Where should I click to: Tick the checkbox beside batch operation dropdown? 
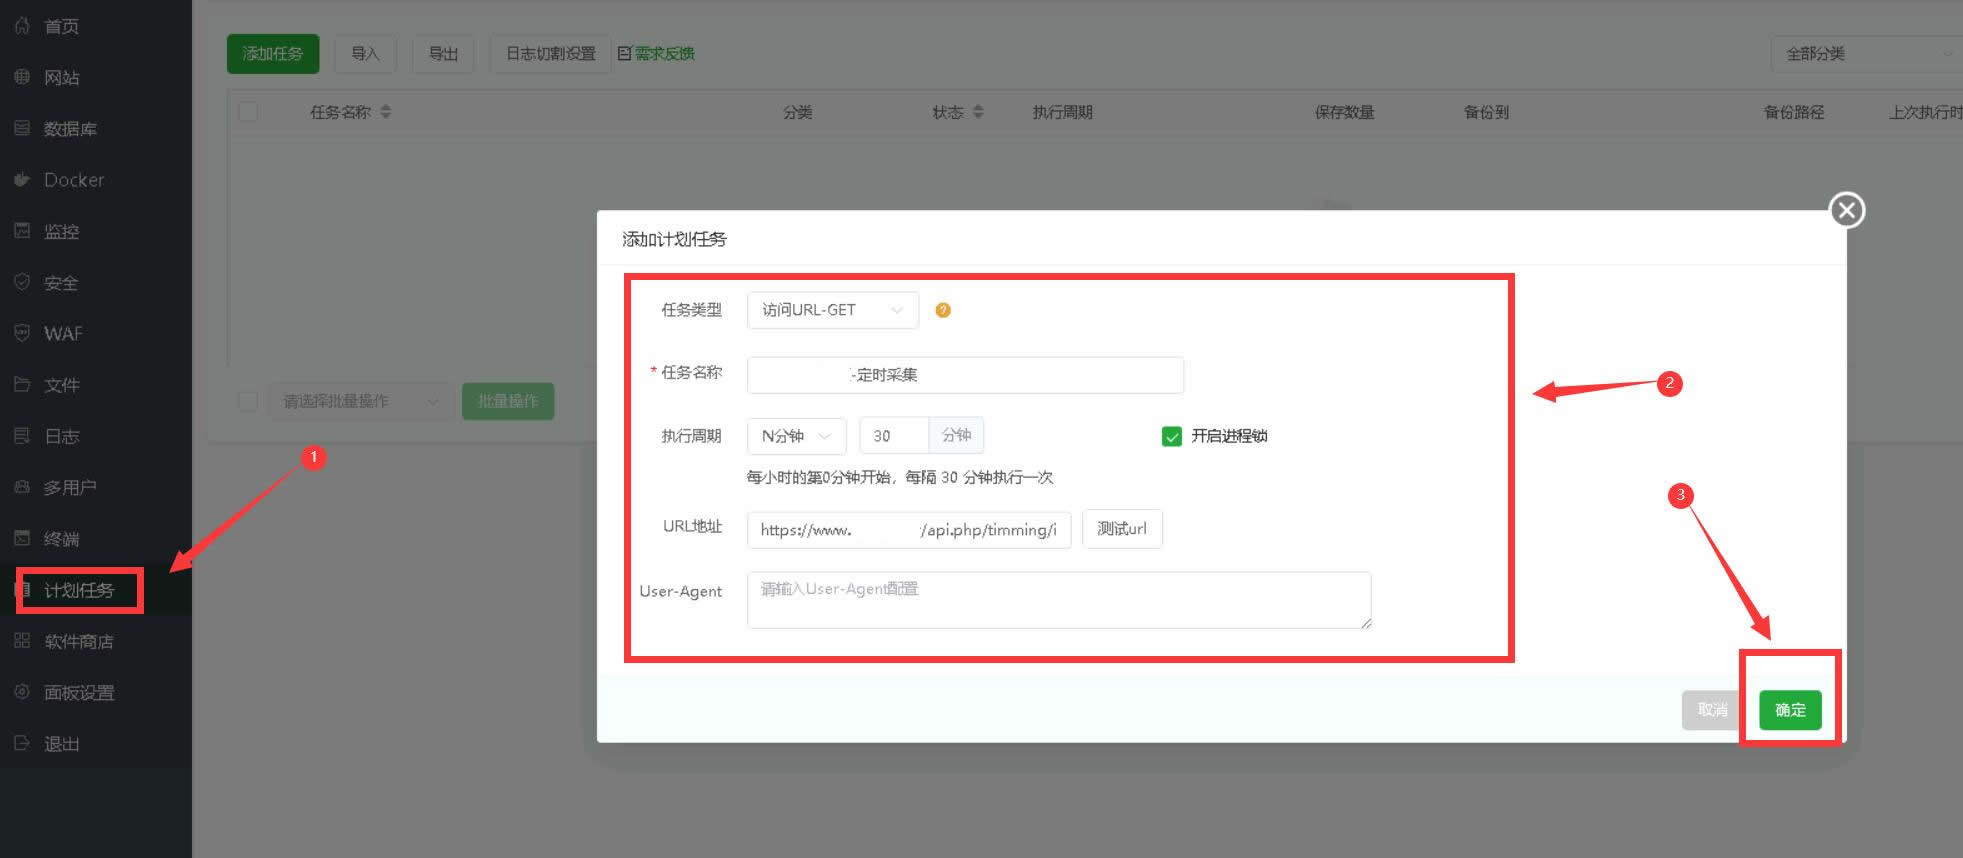tap(248, 401)
